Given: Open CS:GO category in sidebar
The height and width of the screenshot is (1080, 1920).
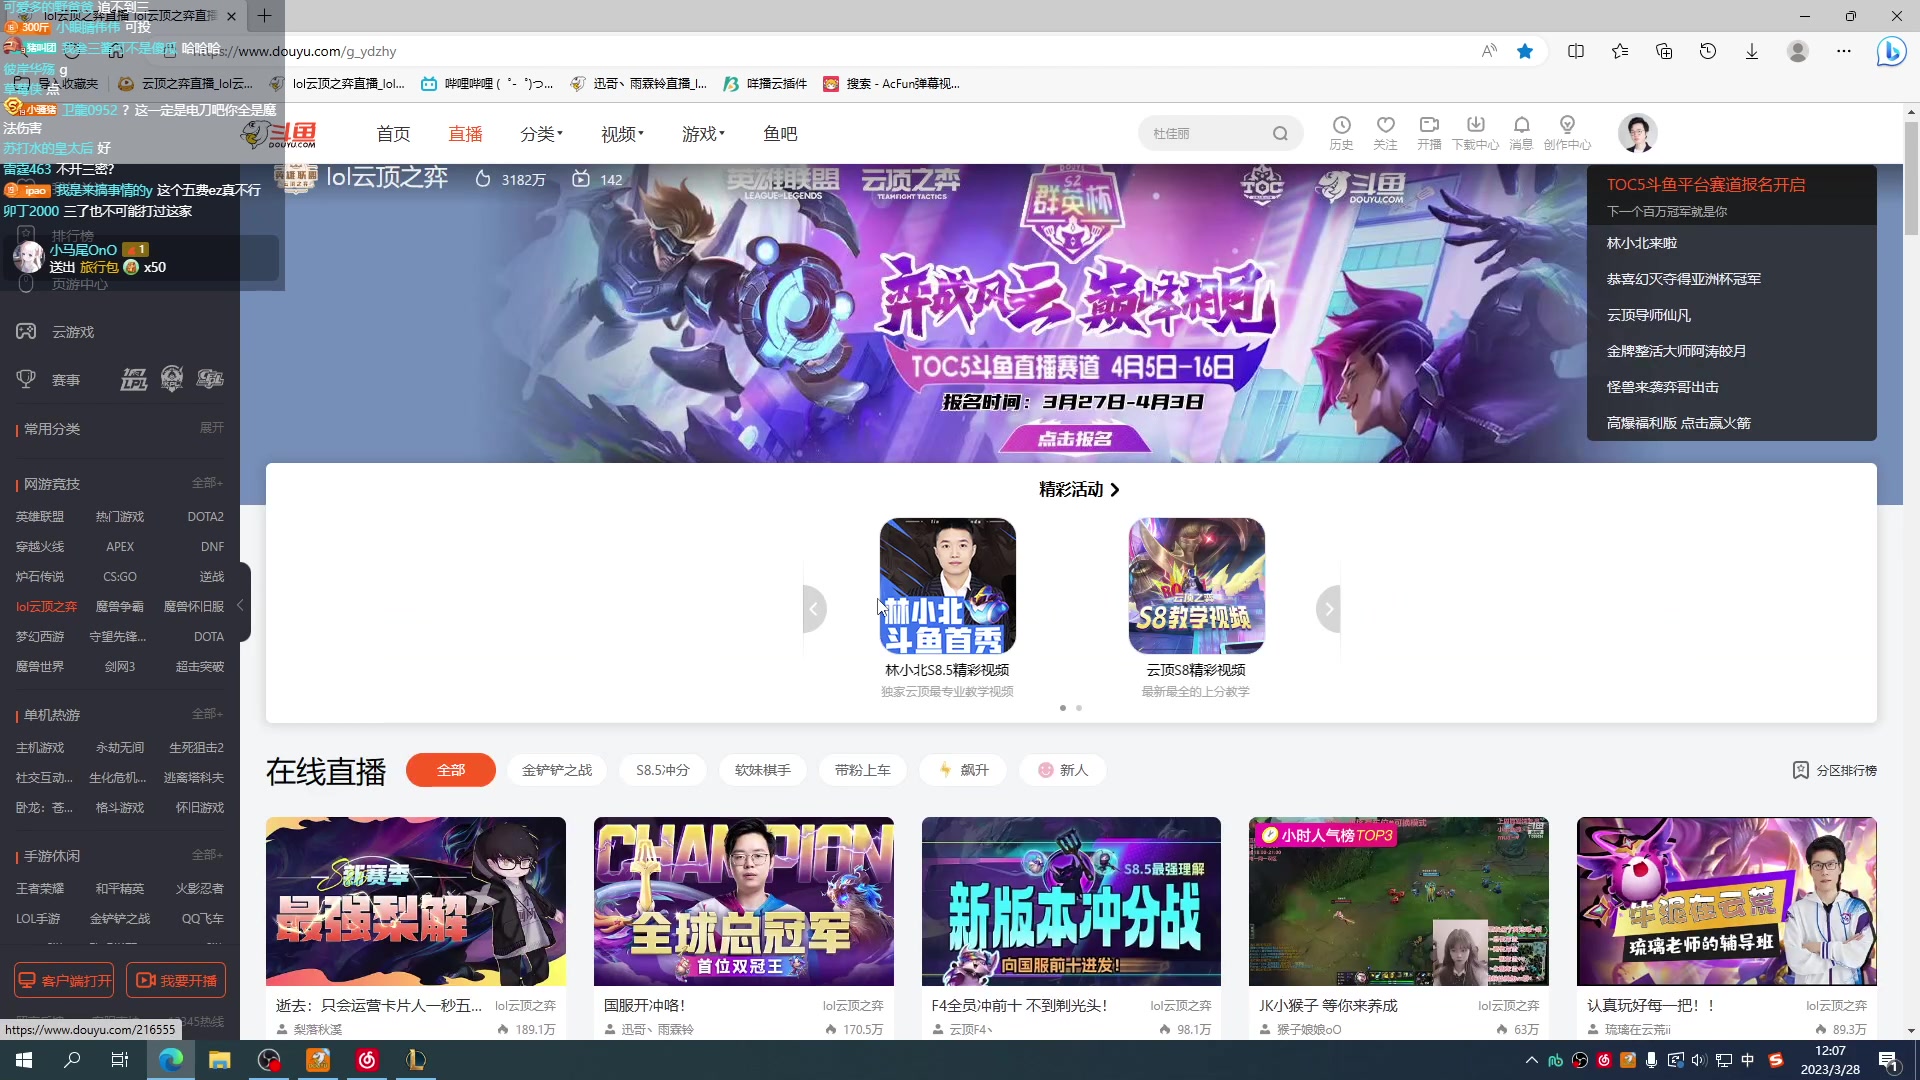Looking at the screenshot, I should pos(120,577).
